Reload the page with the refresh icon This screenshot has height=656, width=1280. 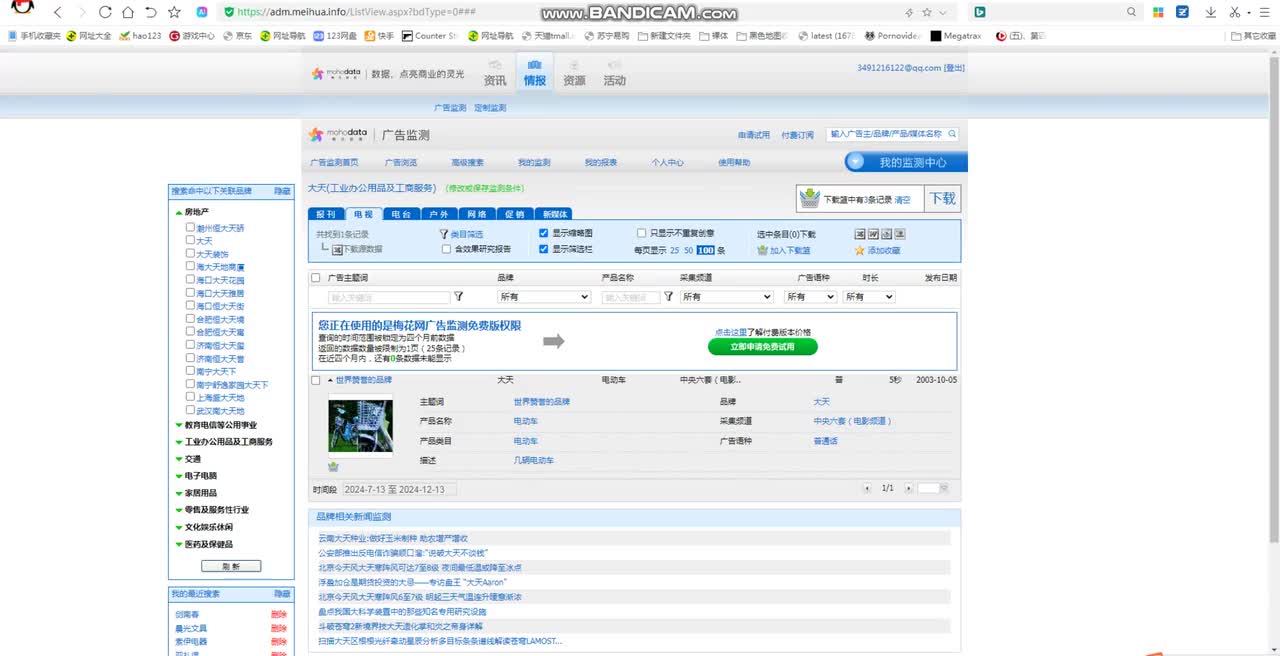pos(106,12)
